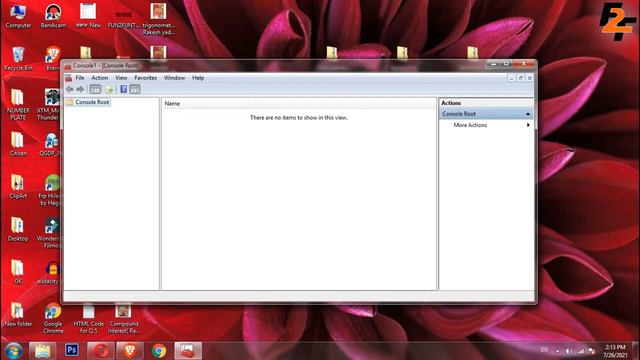Screen dimensions: 640x360
Task: Open the Help menu
Action: click(x=198, y=78)
